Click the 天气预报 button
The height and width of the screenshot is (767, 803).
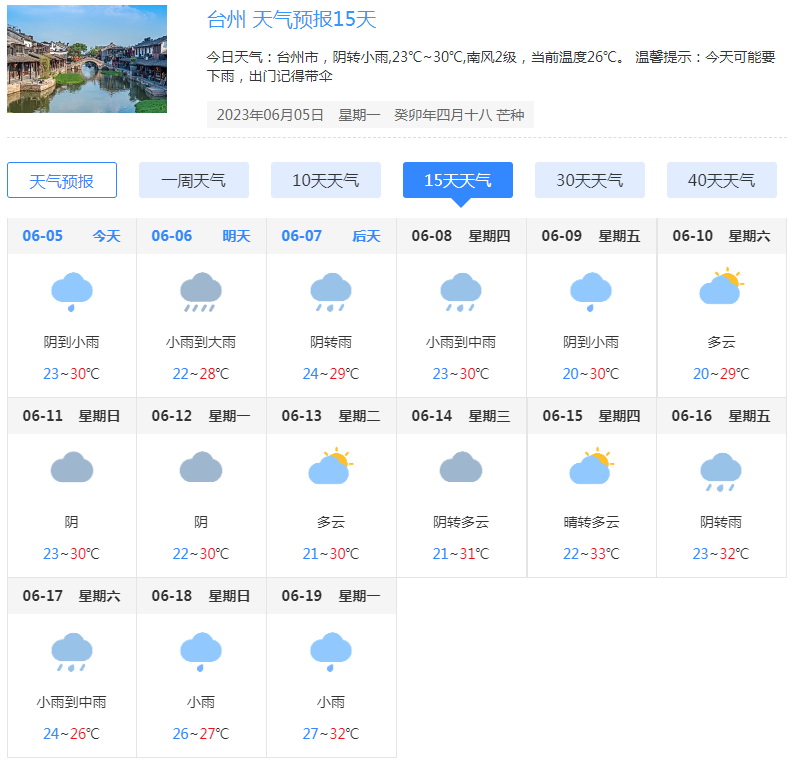62,180
